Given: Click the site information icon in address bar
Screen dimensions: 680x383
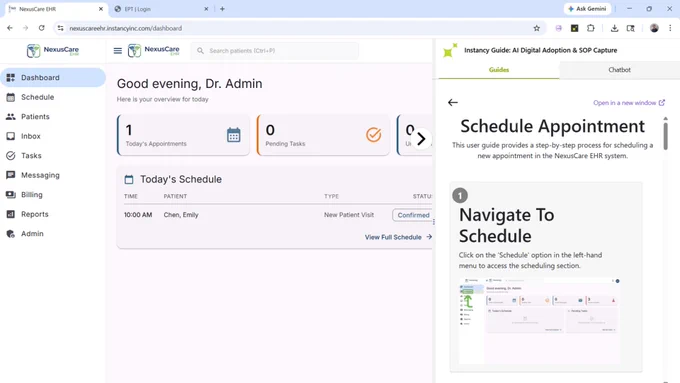Looking at the screenshot, I should coord(61,28).
